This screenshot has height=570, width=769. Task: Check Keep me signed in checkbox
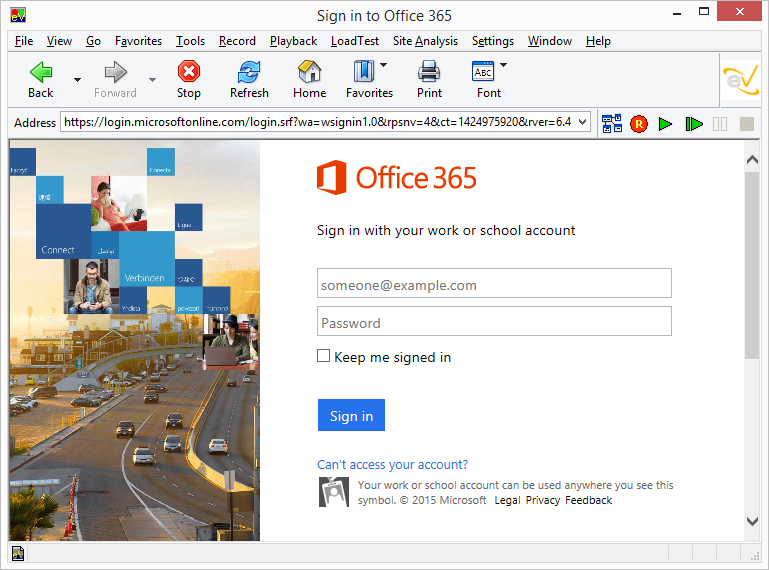(323, 356)
